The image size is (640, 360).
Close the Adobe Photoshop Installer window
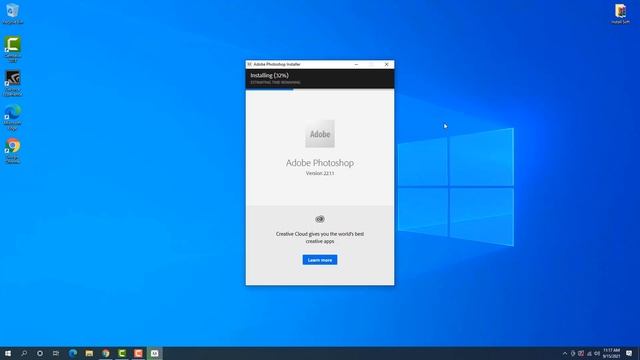tap(387, 64)
